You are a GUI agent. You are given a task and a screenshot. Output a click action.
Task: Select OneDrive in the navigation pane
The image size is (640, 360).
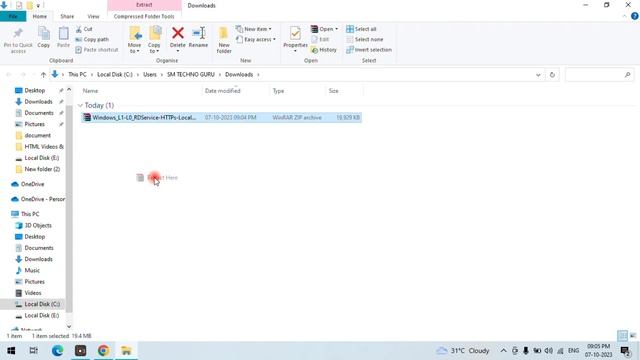pos(32,184)
